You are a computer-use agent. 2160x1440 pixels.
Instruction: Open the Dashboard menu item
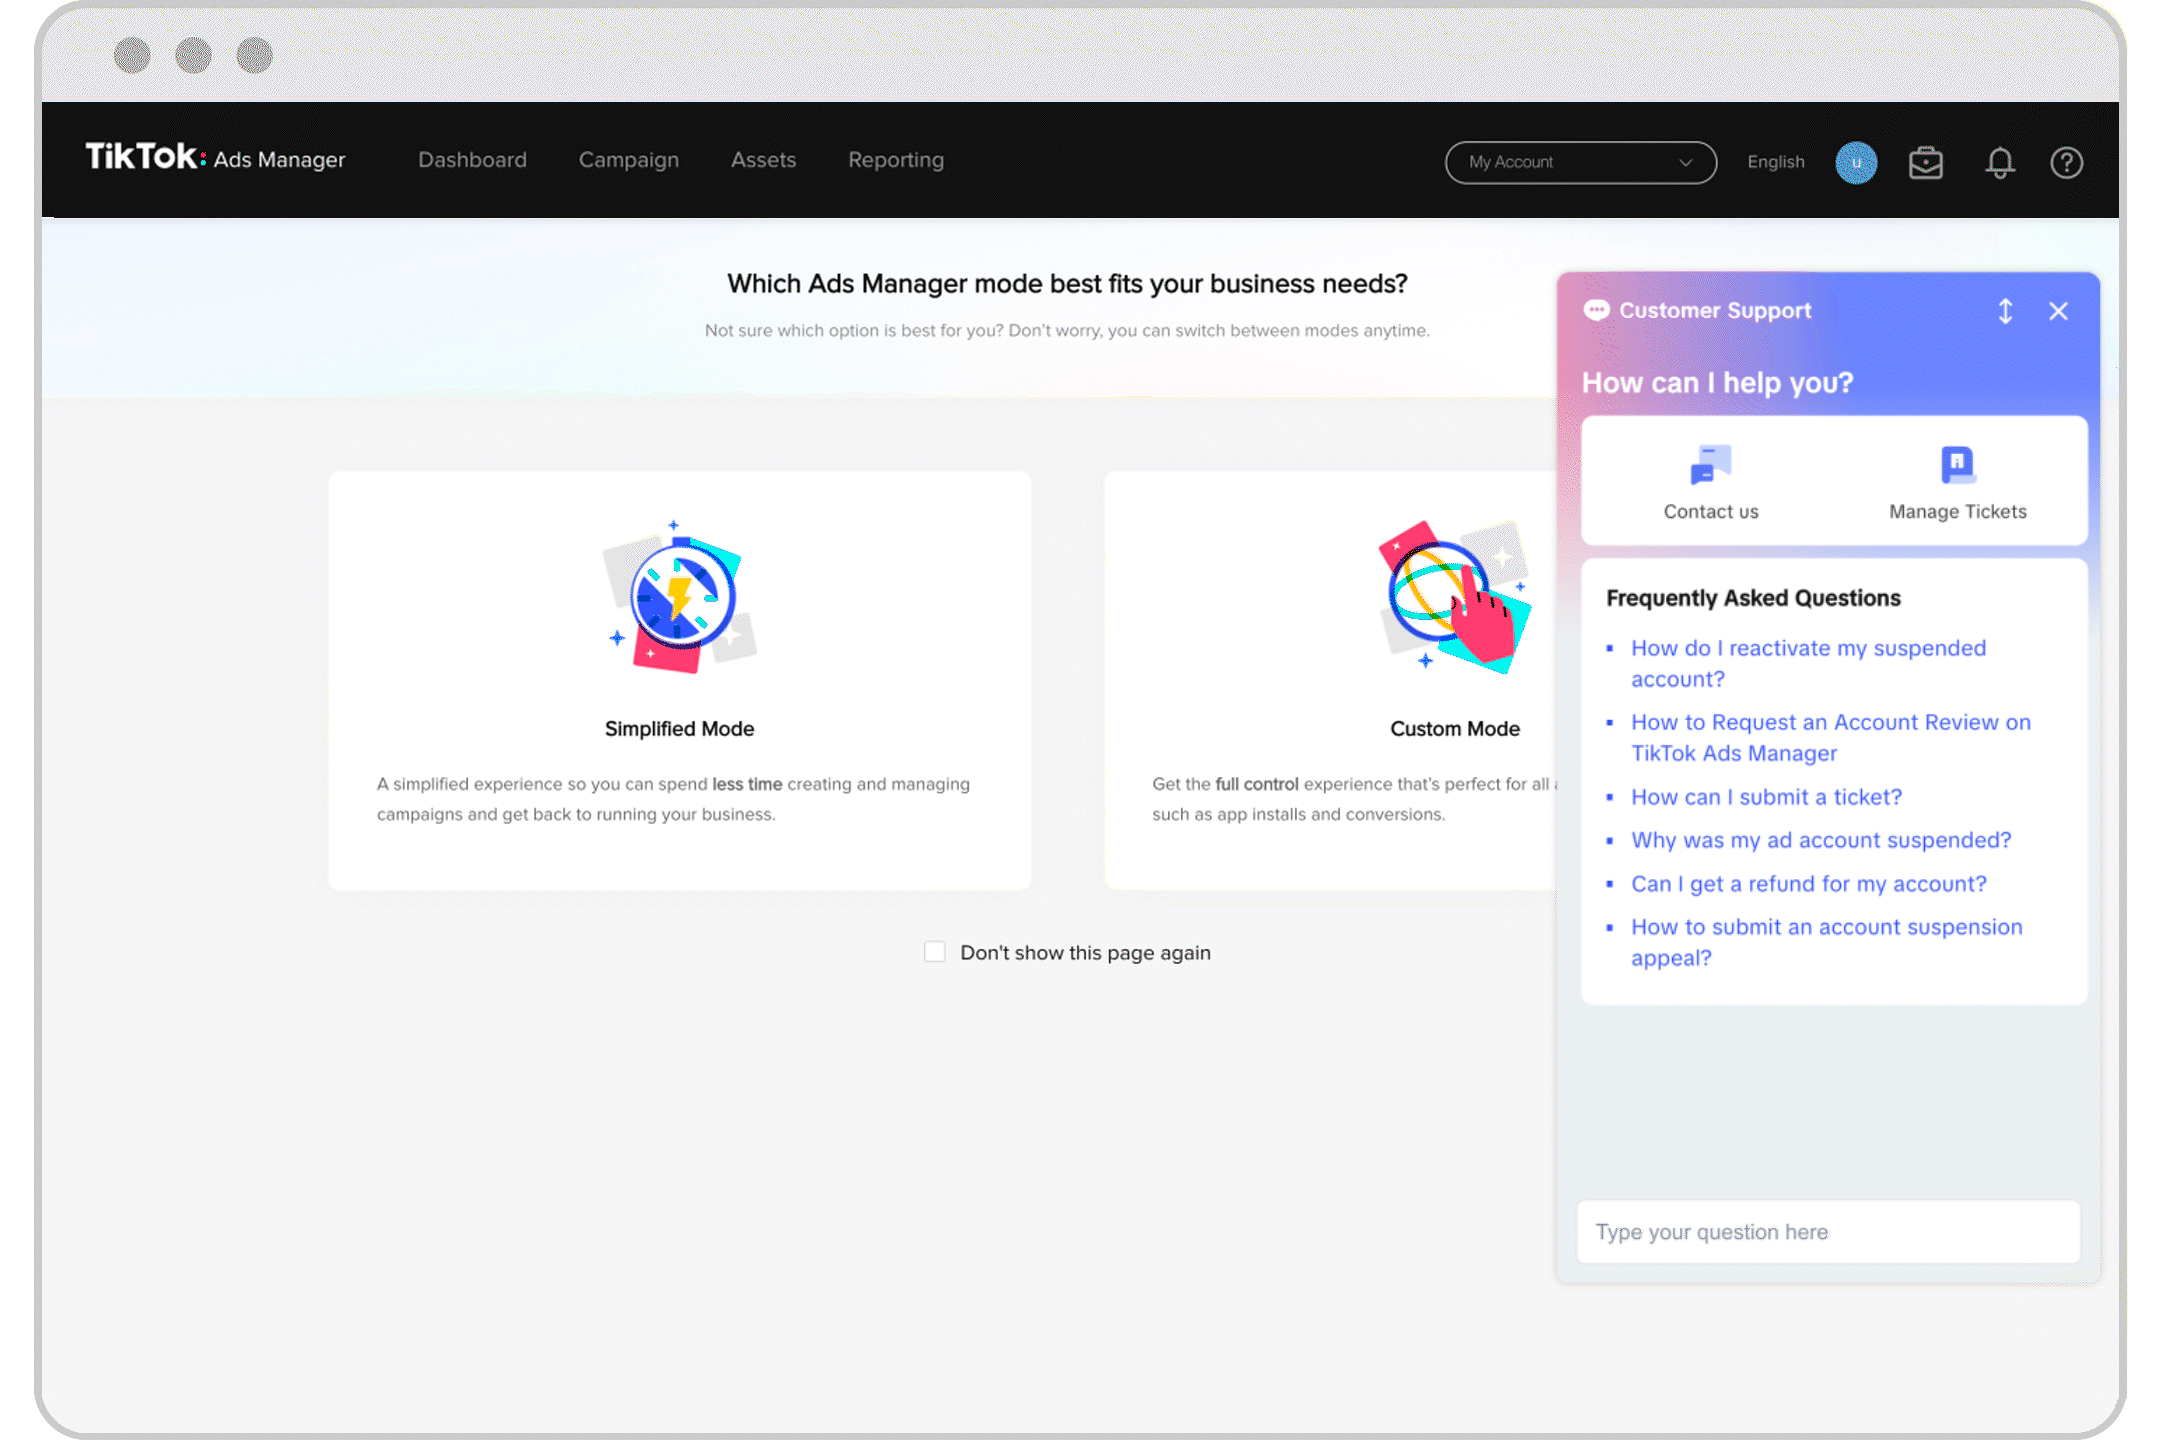click(472, 159)
